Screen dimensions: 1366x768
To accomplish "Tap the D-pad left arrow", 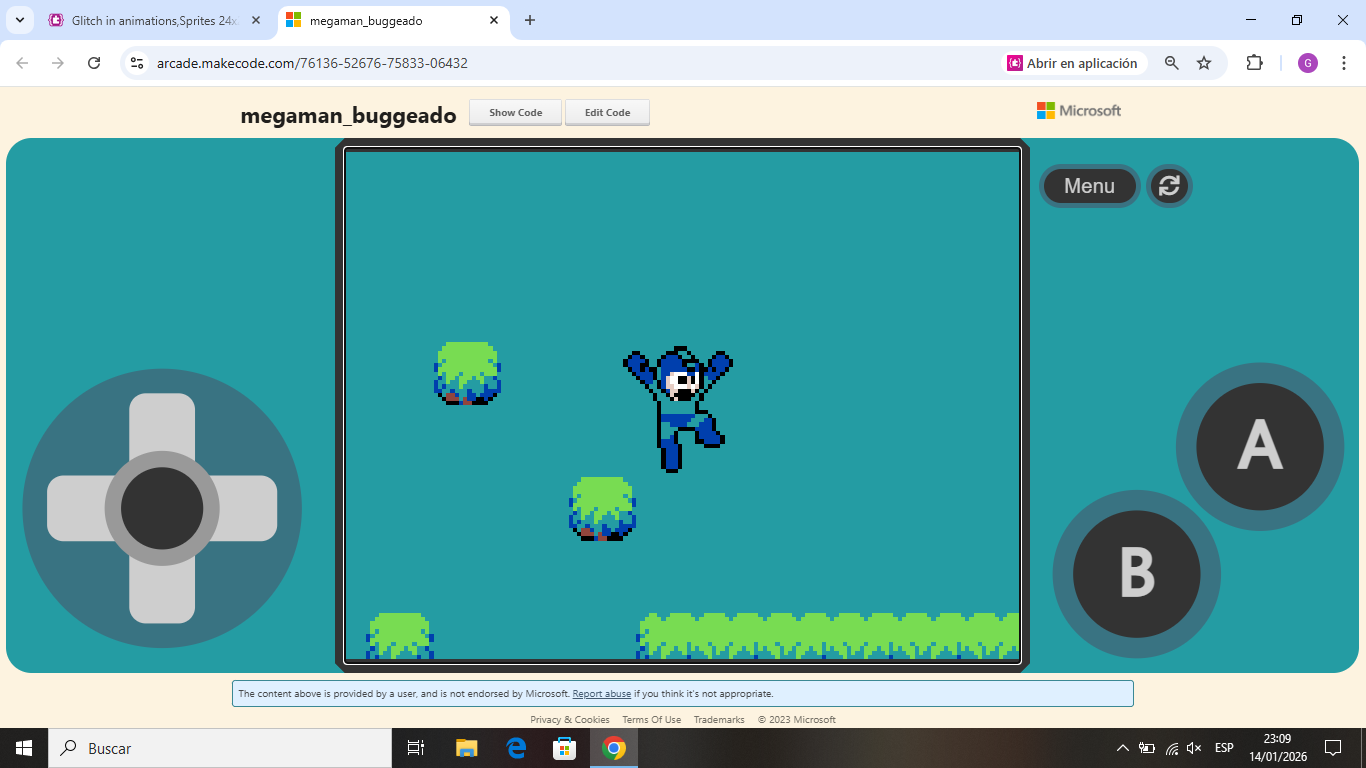I will click(x=77, y=508).
